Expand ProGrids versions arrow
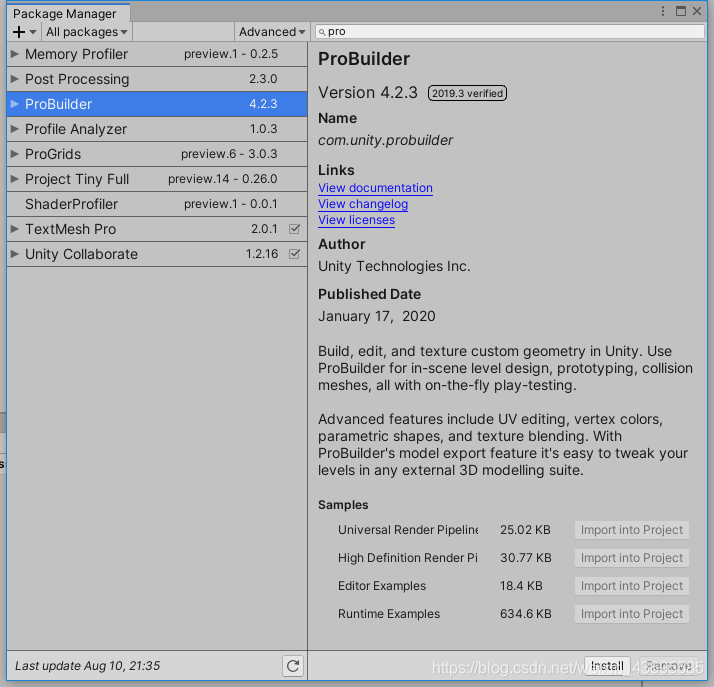The width and height of the screenshot is (714, 687). pos(15,154)
